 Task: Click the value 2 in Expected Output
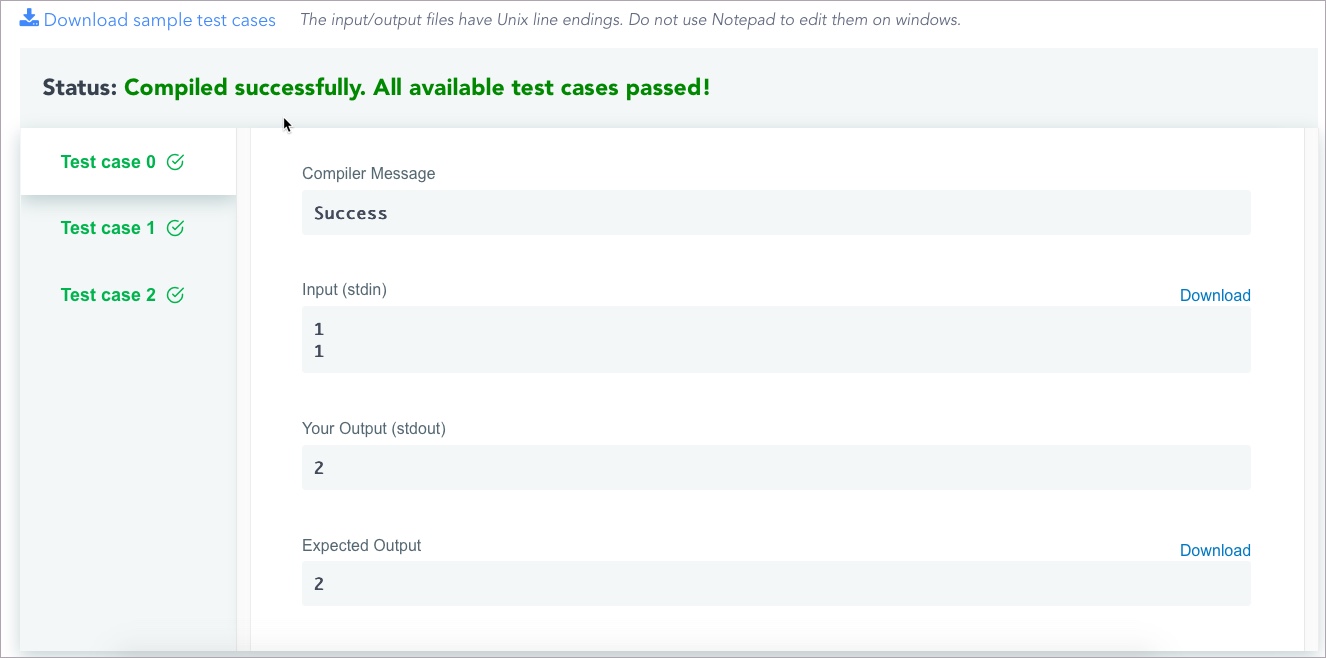point(318,583)
